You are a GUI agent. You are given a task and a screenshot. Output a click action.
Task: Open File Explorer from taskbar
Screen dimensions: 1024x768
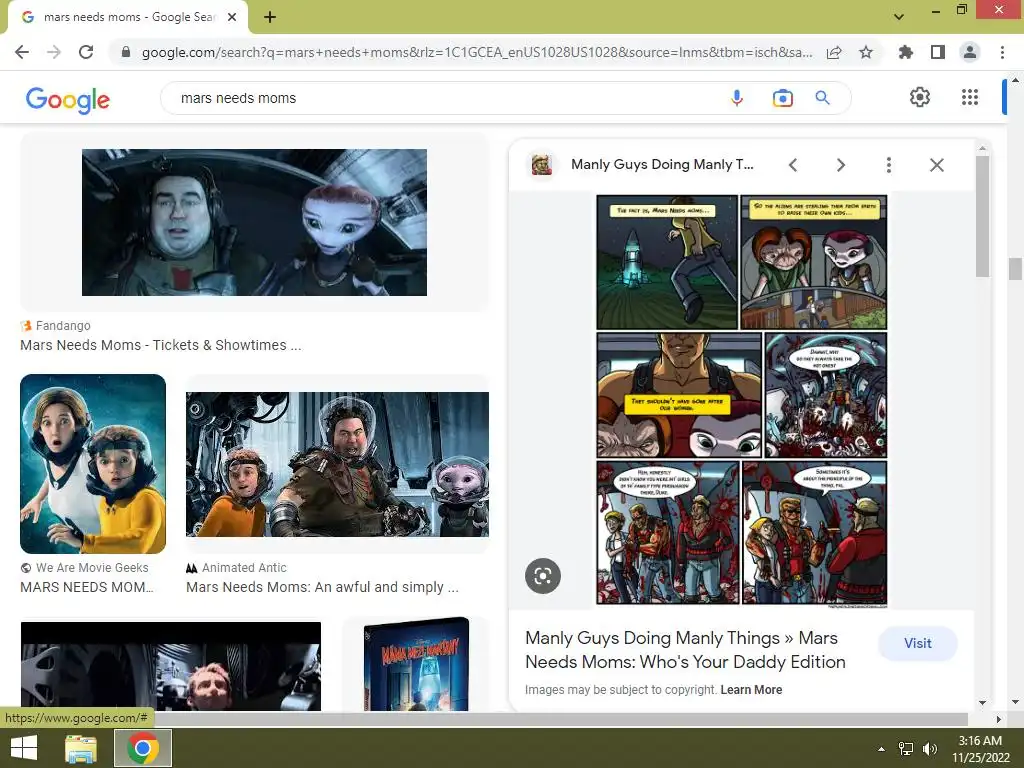click(x=81, y=748)
